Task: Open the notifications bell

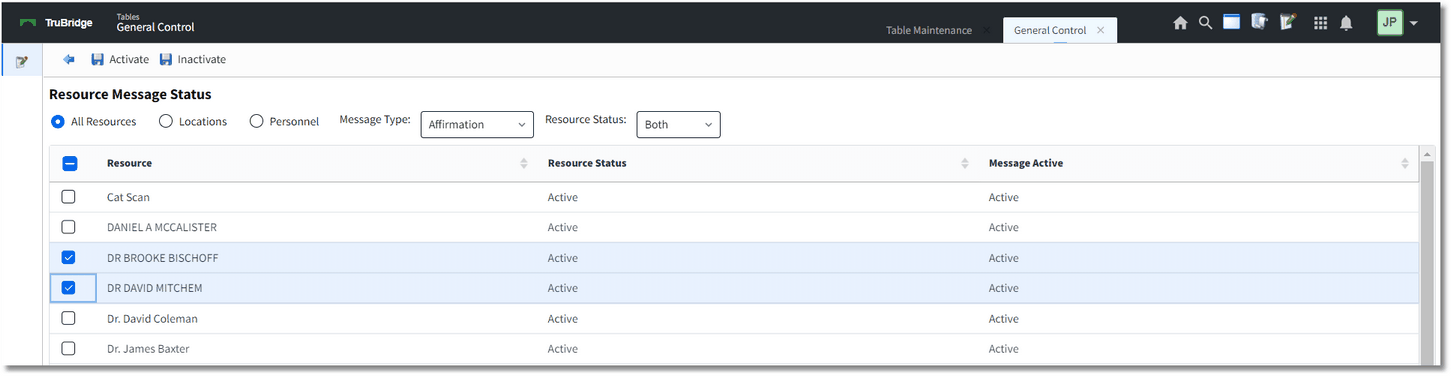Action: (x=1347, y=22)
